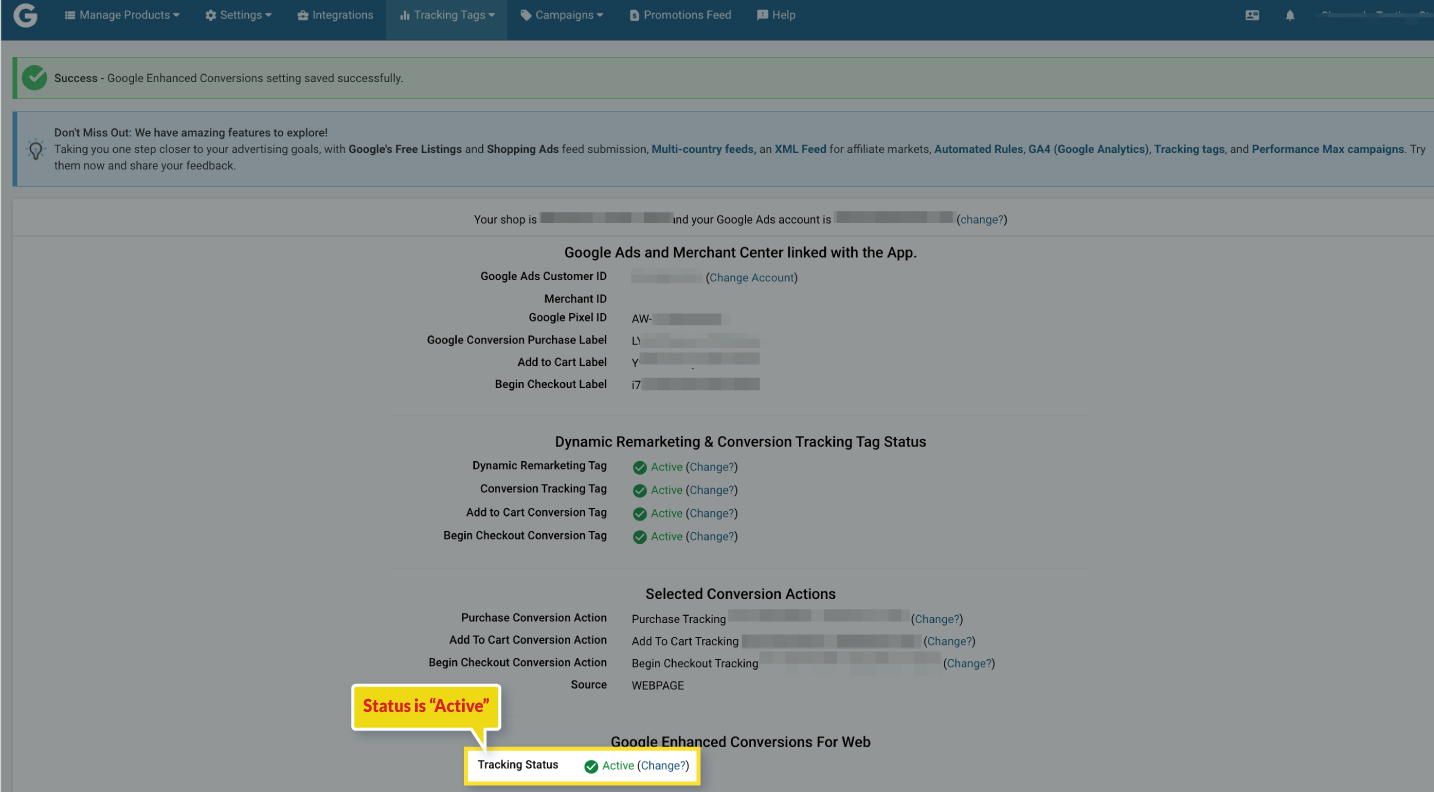Follow the Automated Rules link
The width and height of the screenshot is (1434, 792).
pos(978,149)
